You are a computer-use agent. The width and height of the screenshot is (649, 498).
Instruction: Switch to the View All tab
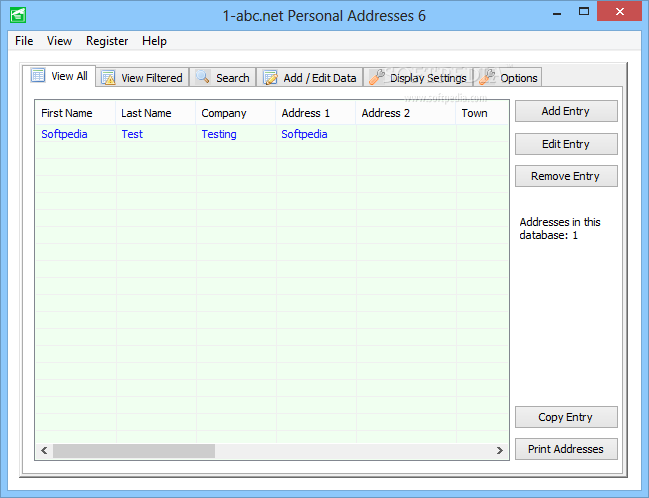(x=59, y=76)
